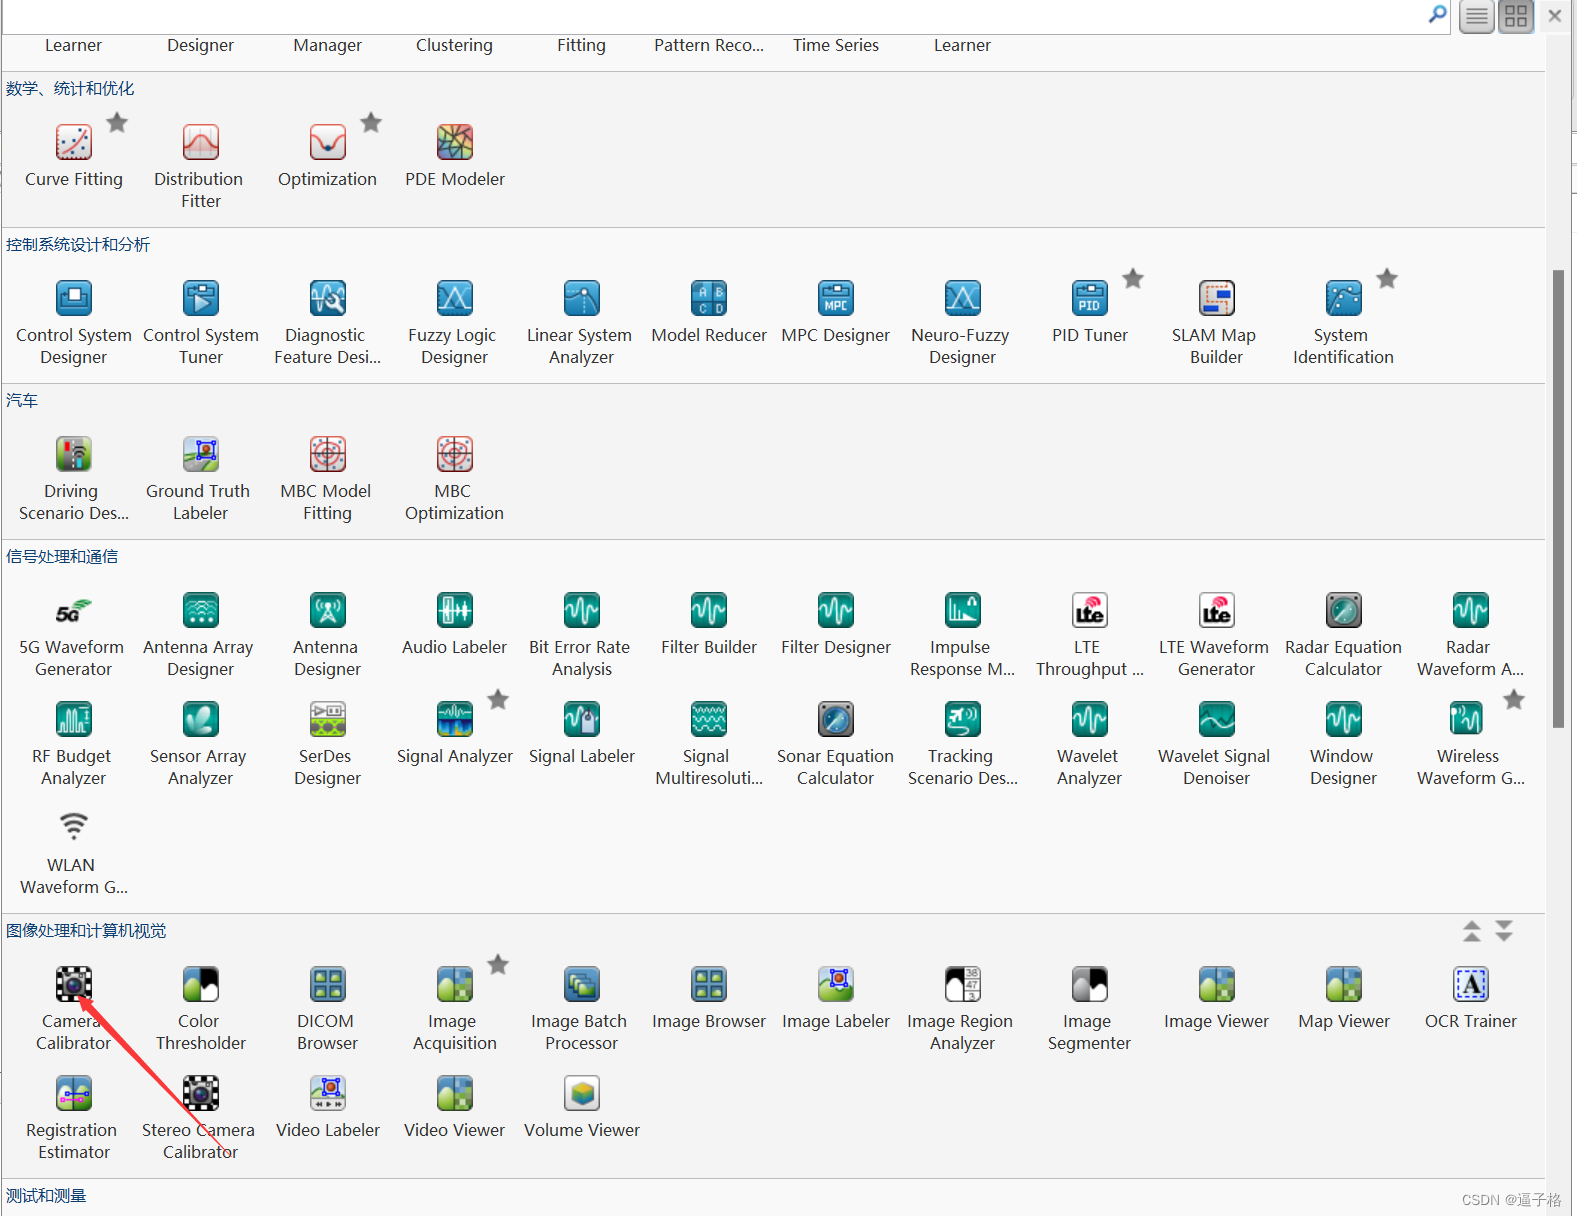Toggle the Signal Analyzer favorite star
The width and height of the screenshot is (1577, 1216).
tap(498, 700)
